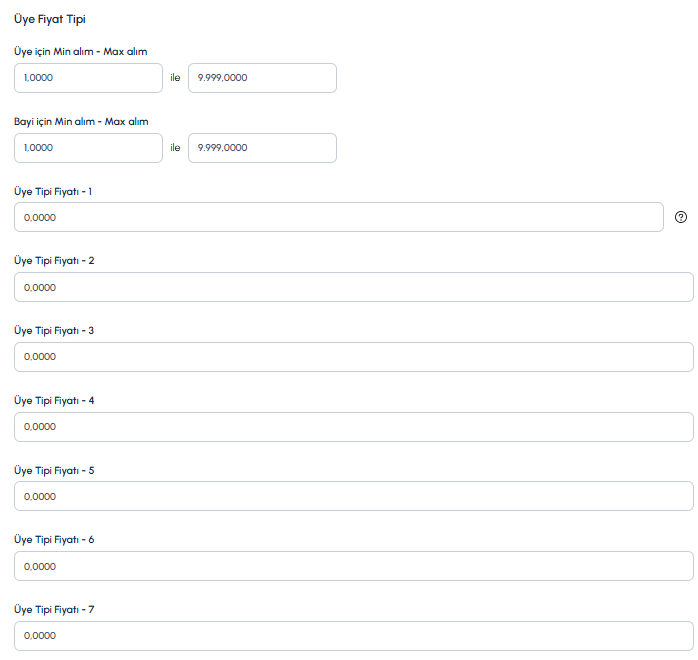The image size is (698, 660).
Task: Click the 'Üye Tipi Fiyatı - 6' label
Action: tap(54, 540)
